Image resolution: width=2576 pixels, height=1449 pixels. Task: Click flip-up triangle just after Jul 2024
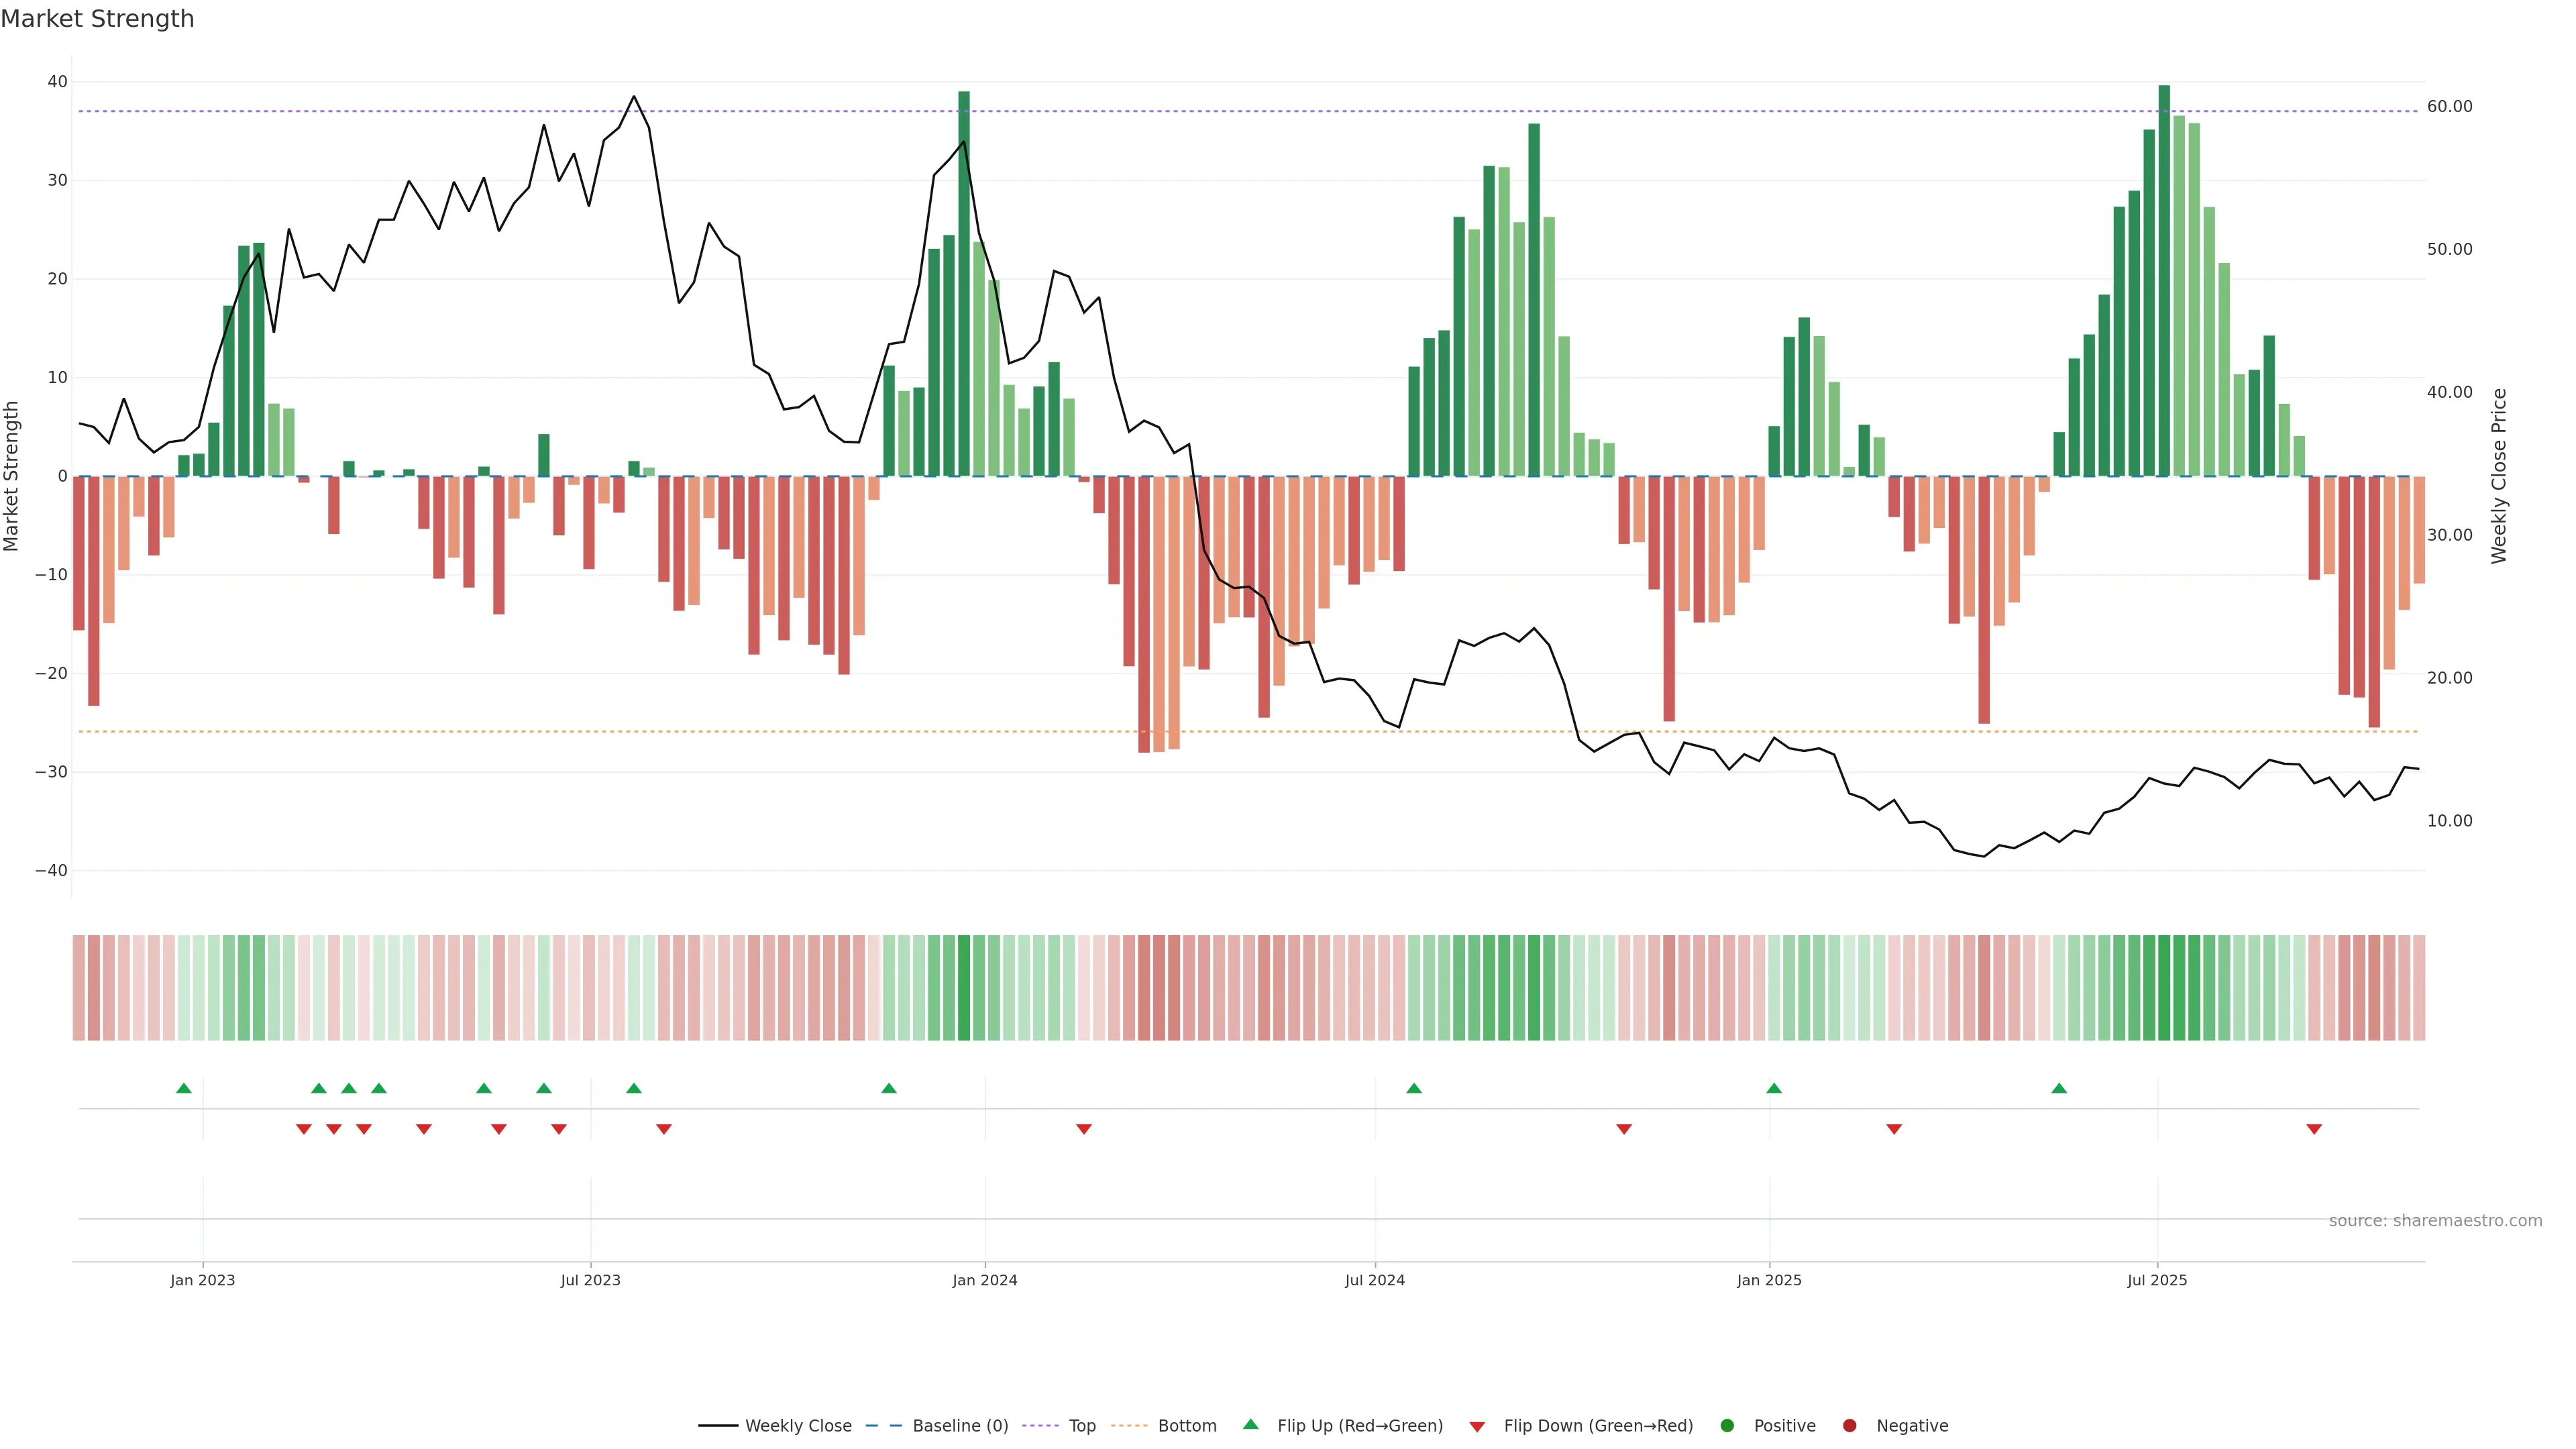tap(1414, 1088)
